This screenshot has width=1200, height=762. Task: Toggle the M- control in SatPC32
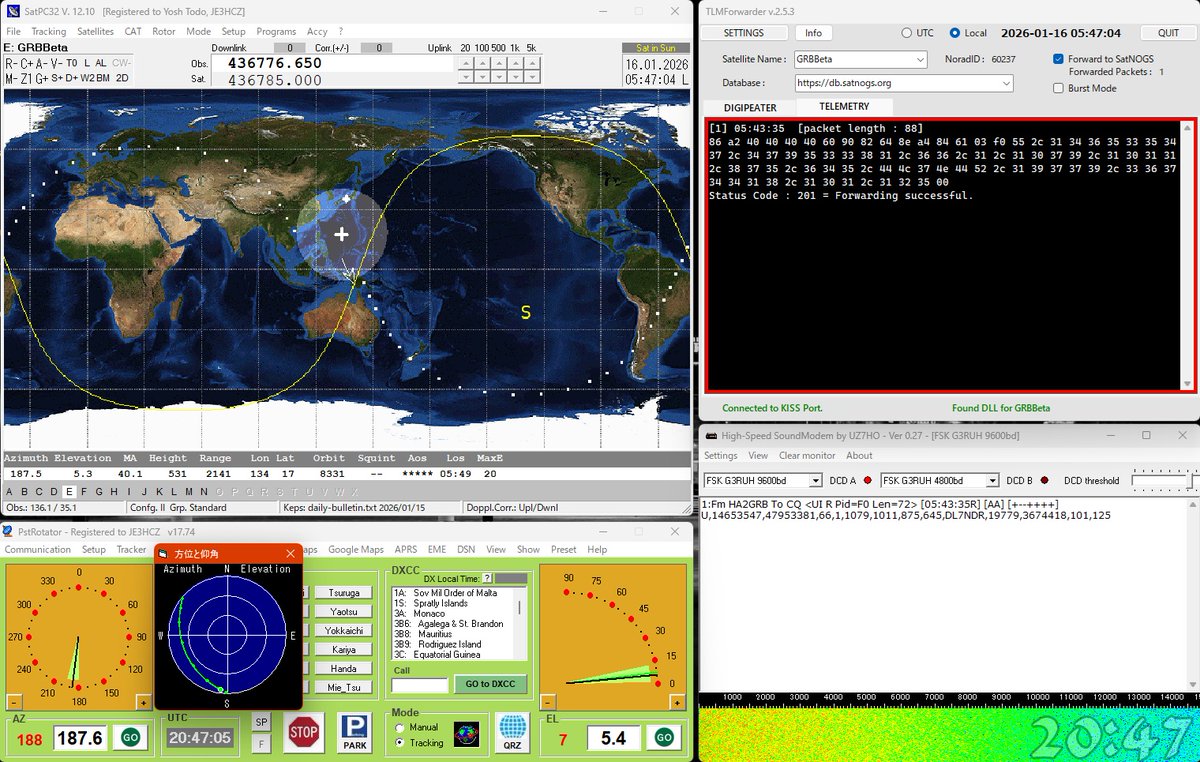[x=11, y=78]
